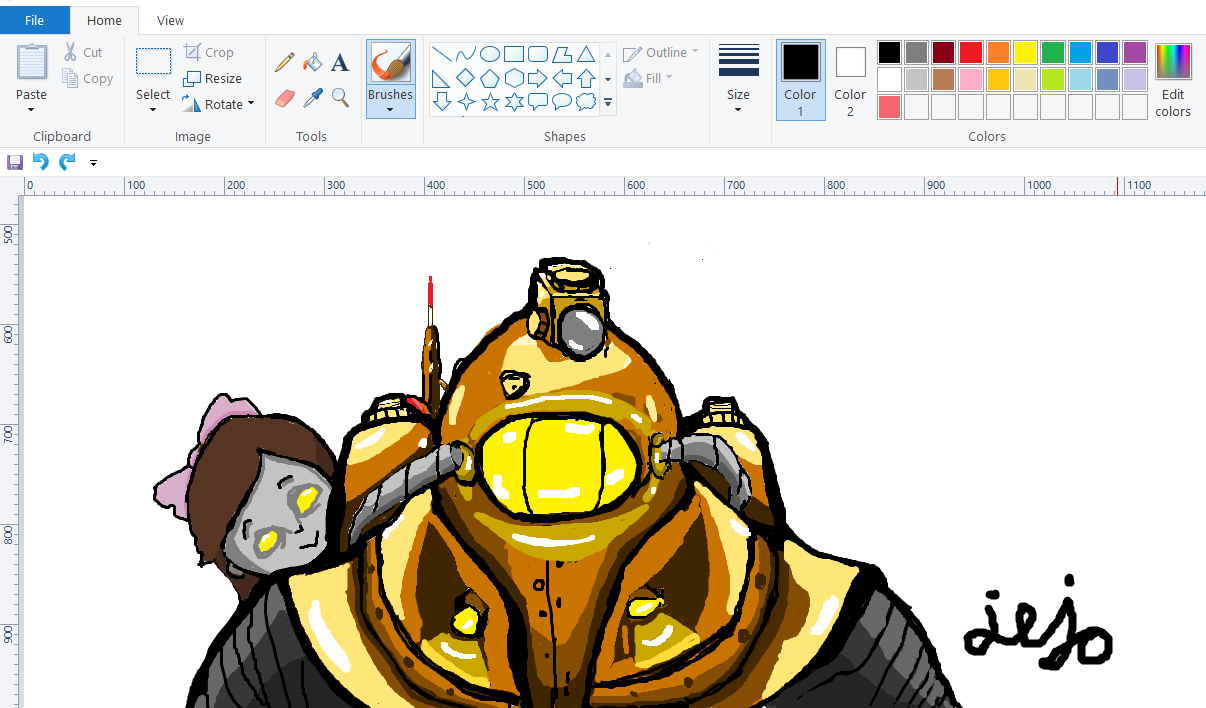Open the shape Fill dropdown
Screen dimensions: 1206x708
tap(648, 78)
